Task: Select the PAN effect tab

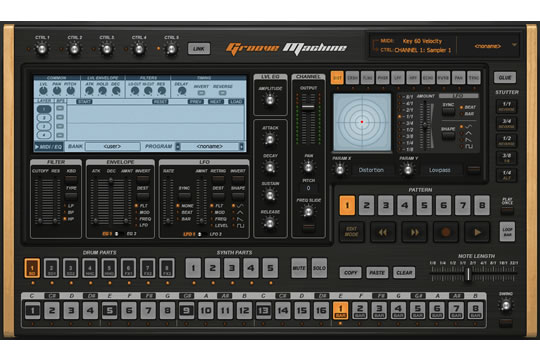Action: point(458,78)
